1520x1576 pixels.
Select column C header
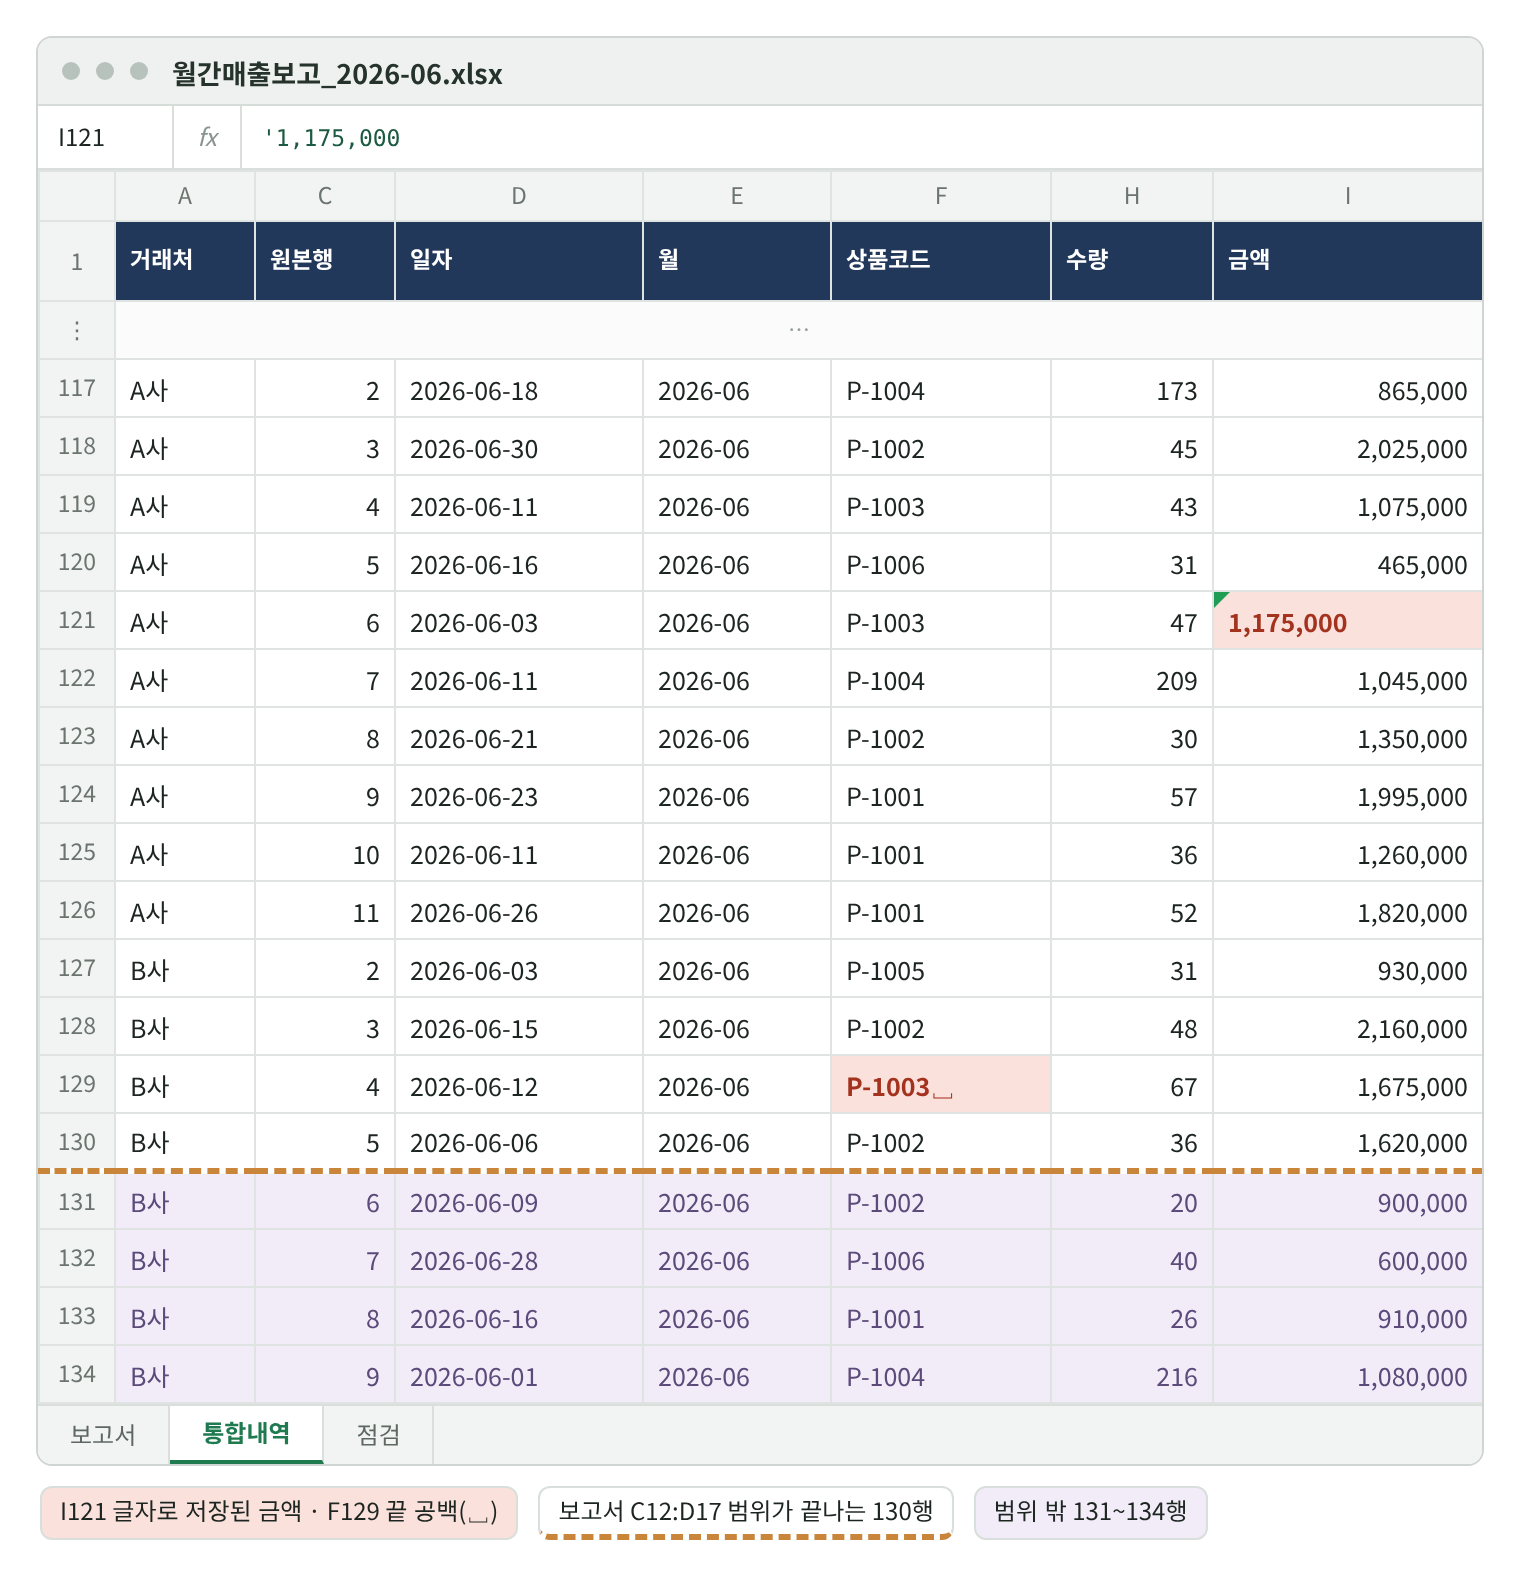(x=325, y=196)
